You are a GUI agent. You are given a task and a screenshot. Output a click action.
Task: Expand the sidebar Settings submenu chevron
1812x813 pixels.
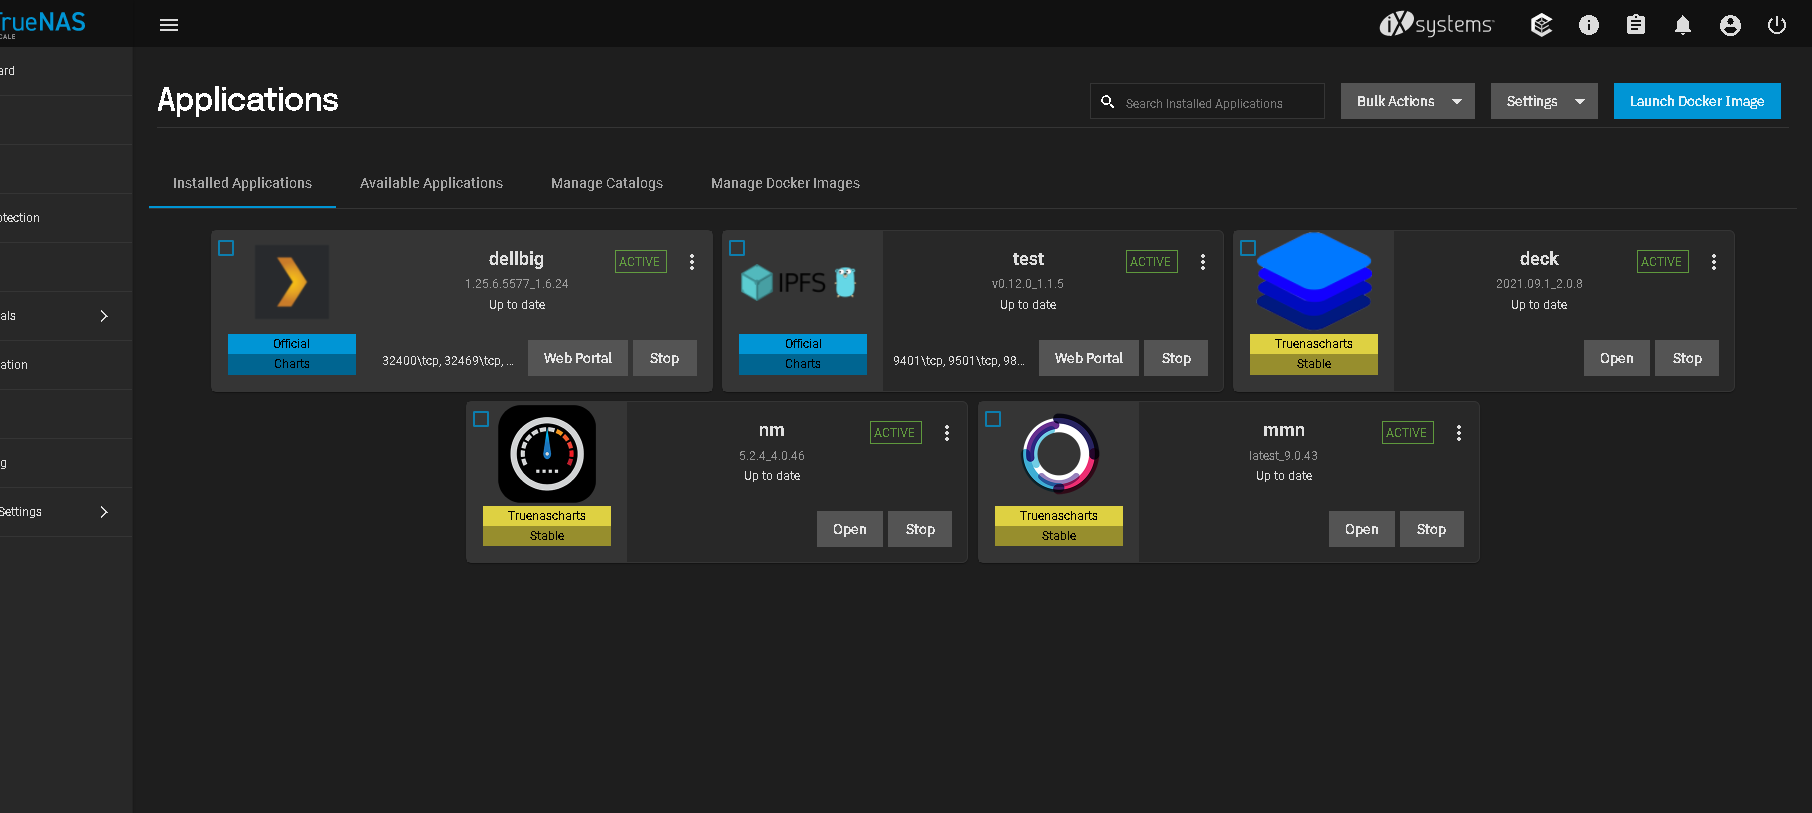click(104, 512)
